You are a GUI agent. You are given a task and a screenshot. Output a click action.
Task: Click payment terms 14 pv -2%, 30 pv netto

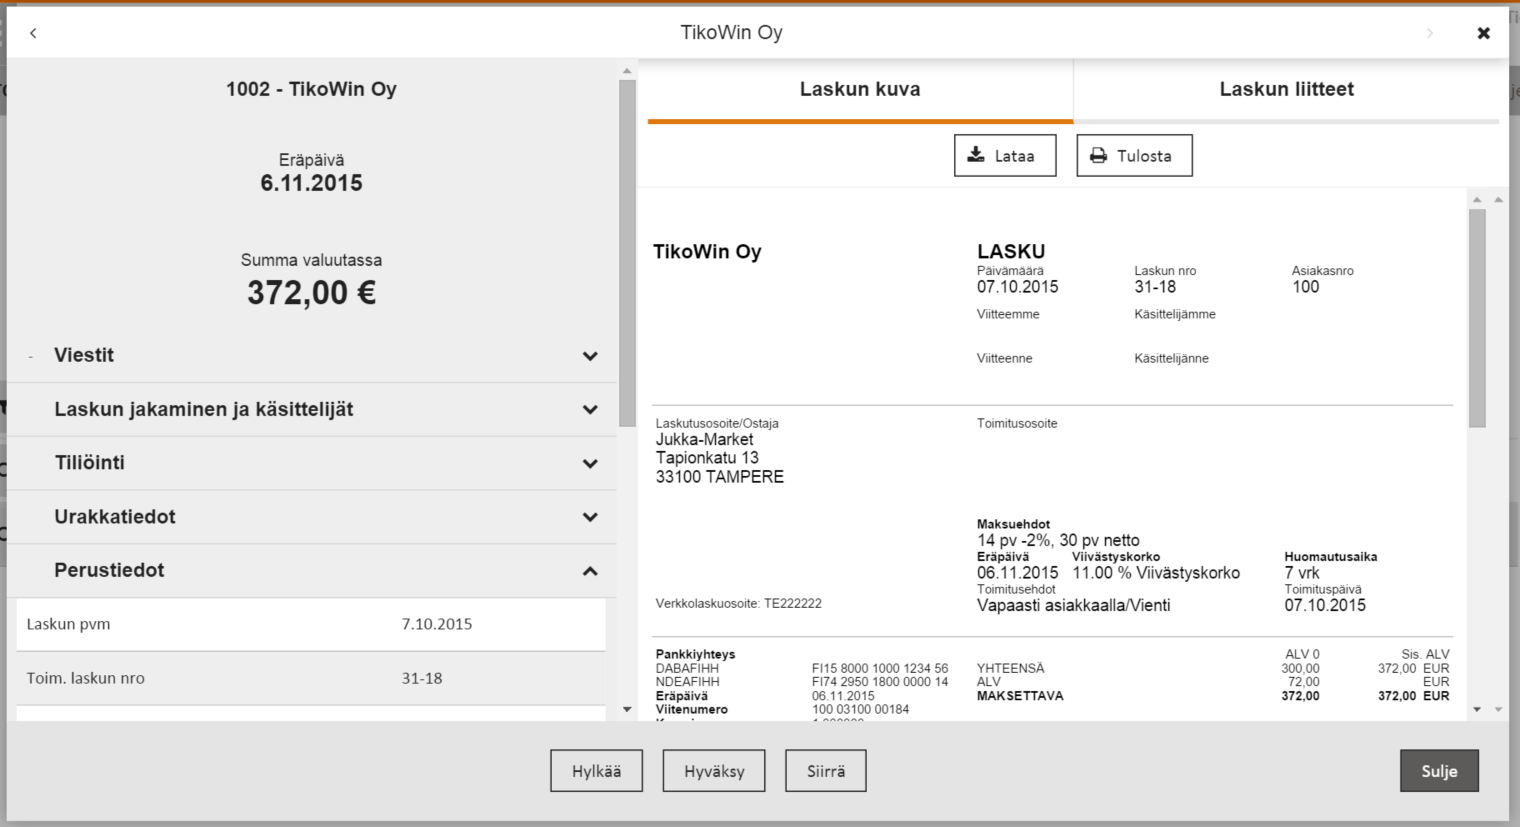(x=1058, y=540)
